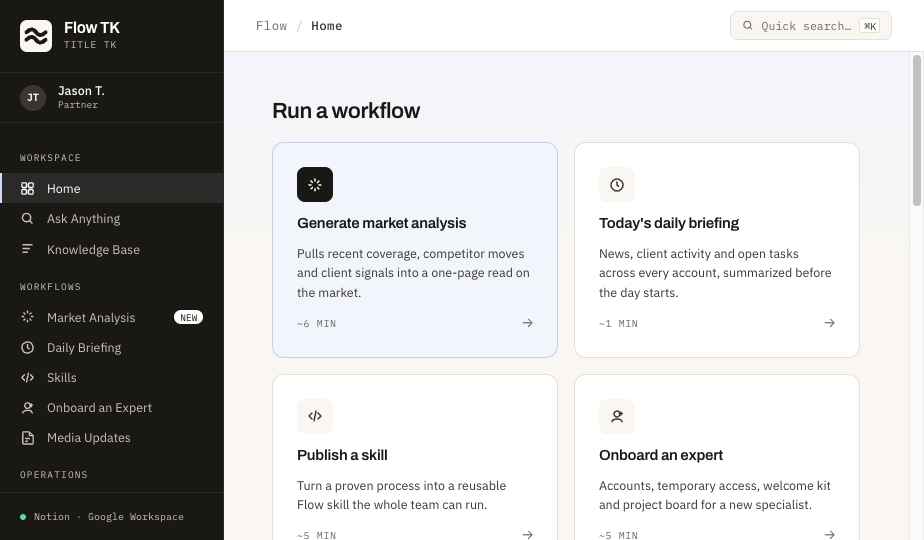Open Market Analysis workflow in sidebar
Screen dimensions: 924x540
tap(112, 317)
